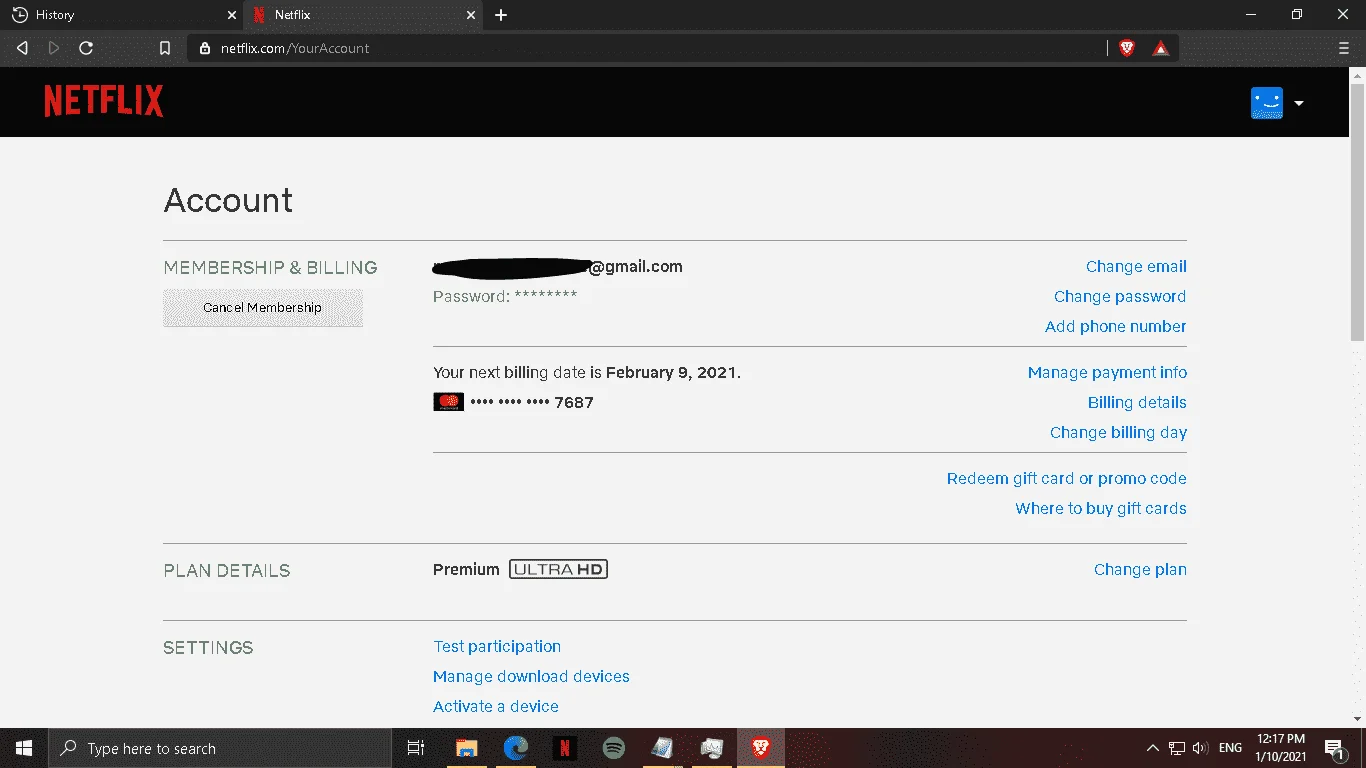This screenshot has height=768, width=1366.
Task: Click Activate a device link
Action: (x=496, y=707)
